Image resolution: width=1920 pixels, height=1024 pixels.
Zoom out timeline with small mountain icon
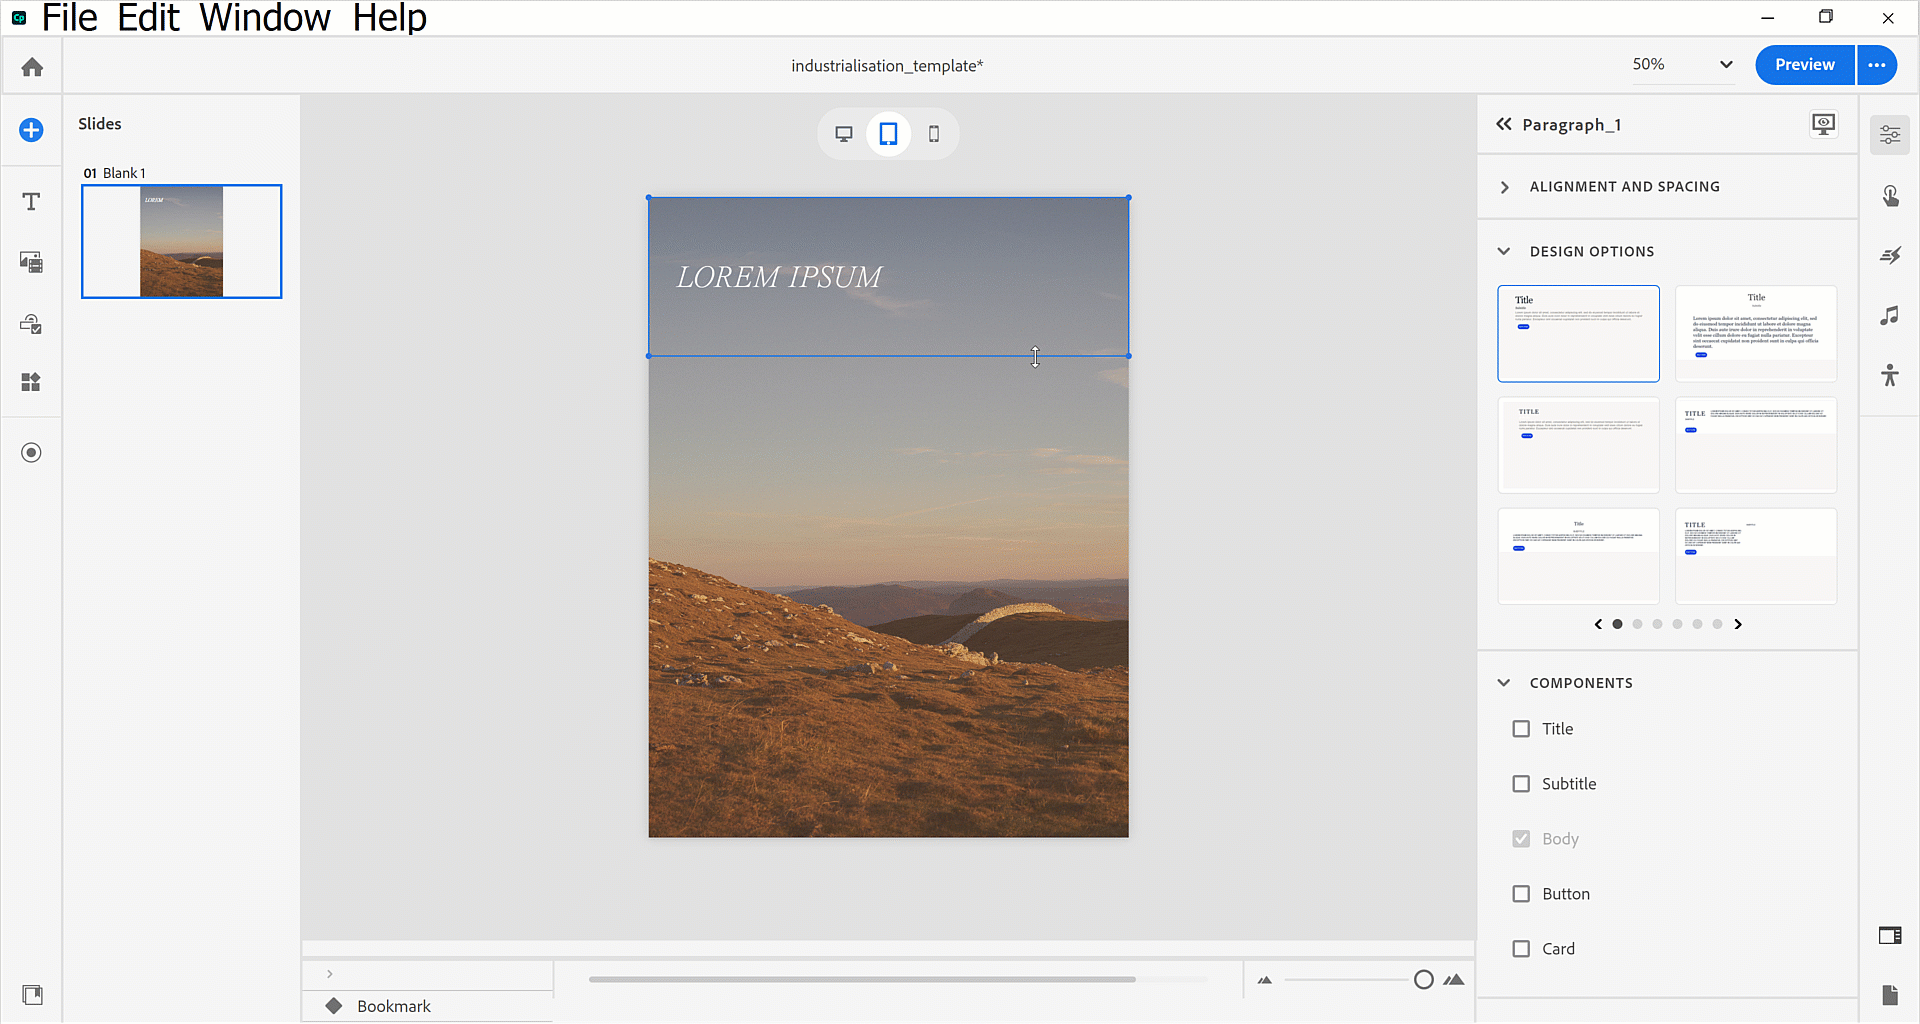[1265, 980]
